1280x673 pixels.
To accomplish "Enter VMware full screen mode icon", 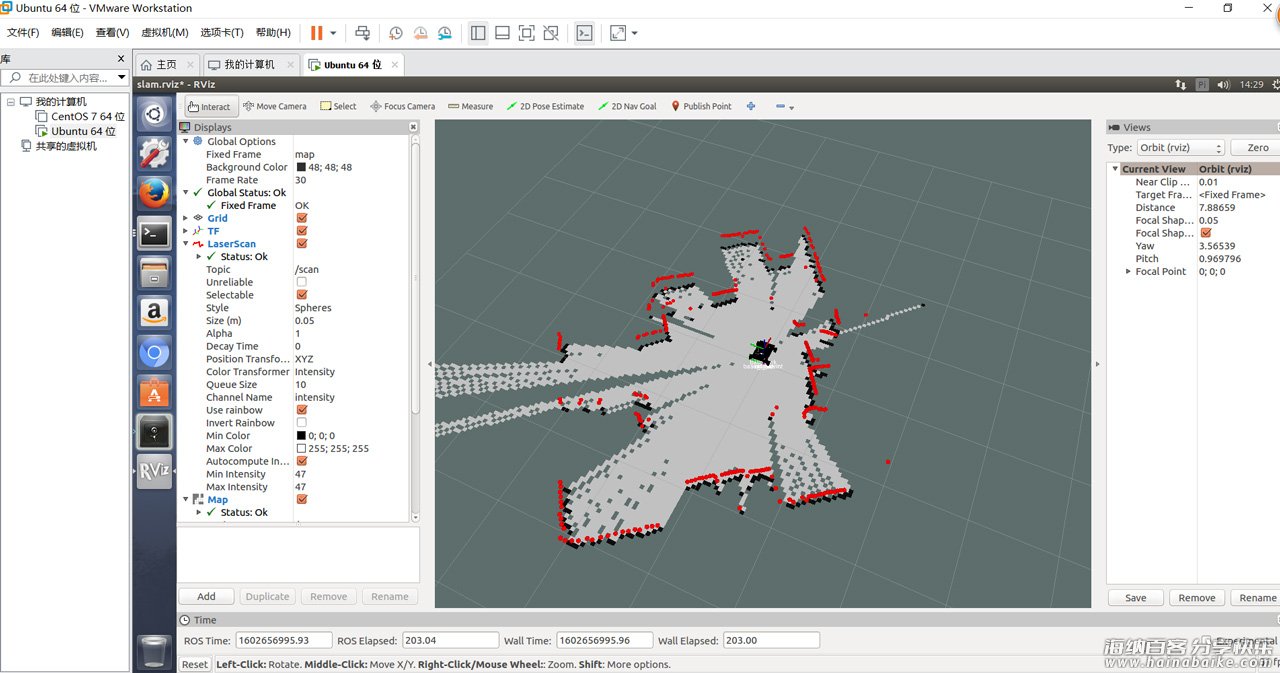I will point(526,33).
